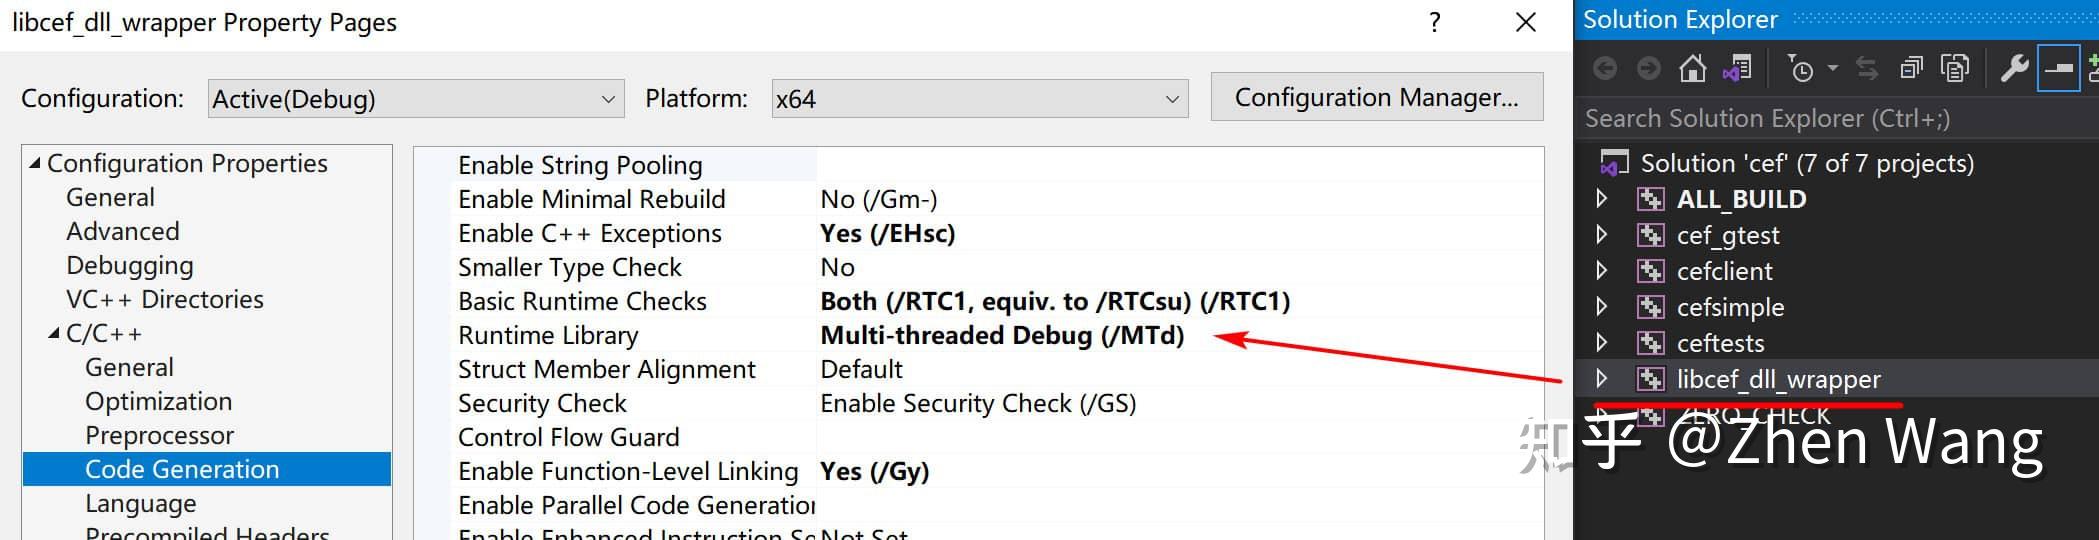The height and width of the screenshot is (540, 2099).
Task: Open the Configuration Manager dialog
Action: pyautogui.click(x=1376, y=97)
